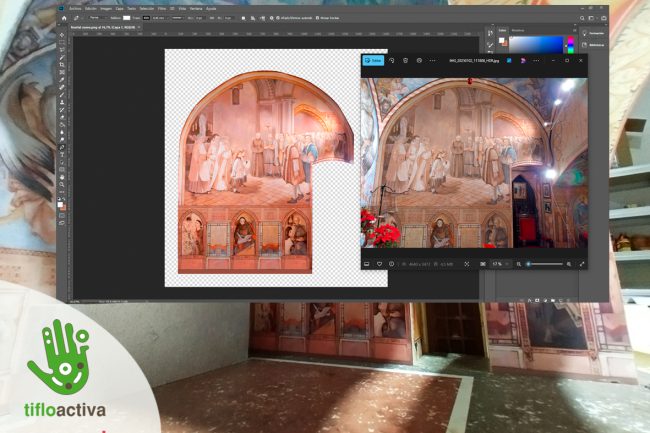Zoom in with the plus magnifier icon
This screenshot has height=433, width=650.
(x=567, y=264)
